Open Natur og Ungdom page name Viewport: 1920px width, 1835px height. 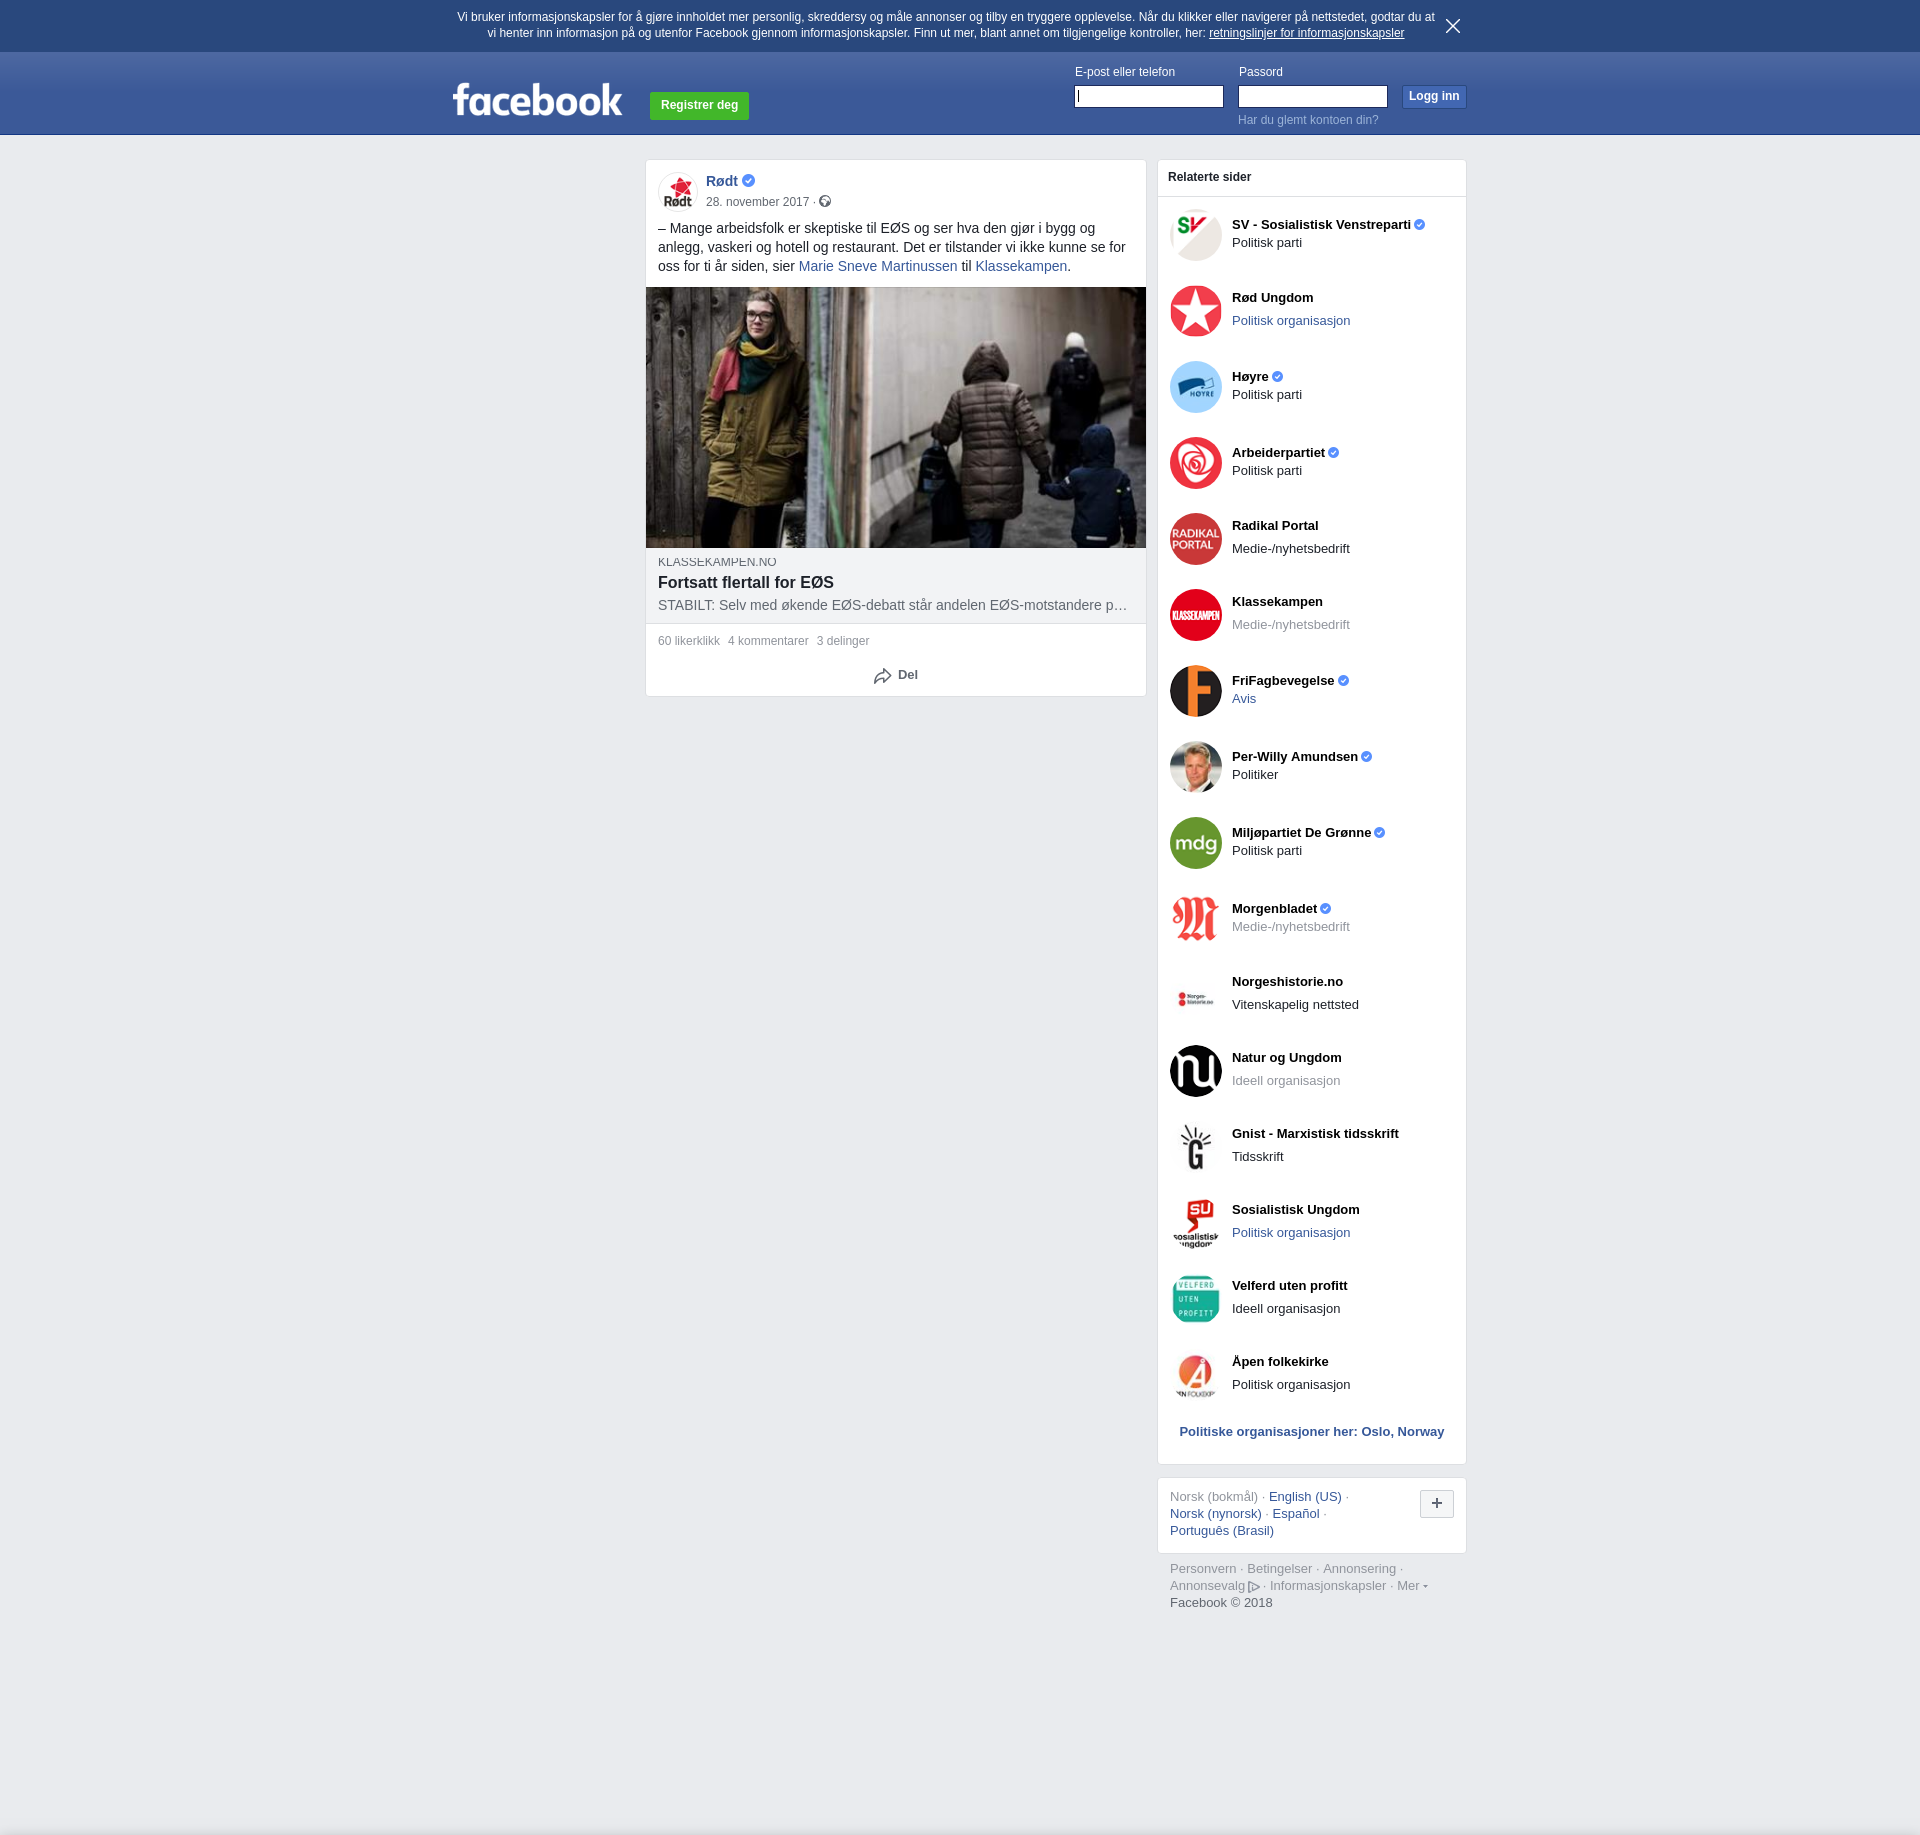click(1287, 1058)
